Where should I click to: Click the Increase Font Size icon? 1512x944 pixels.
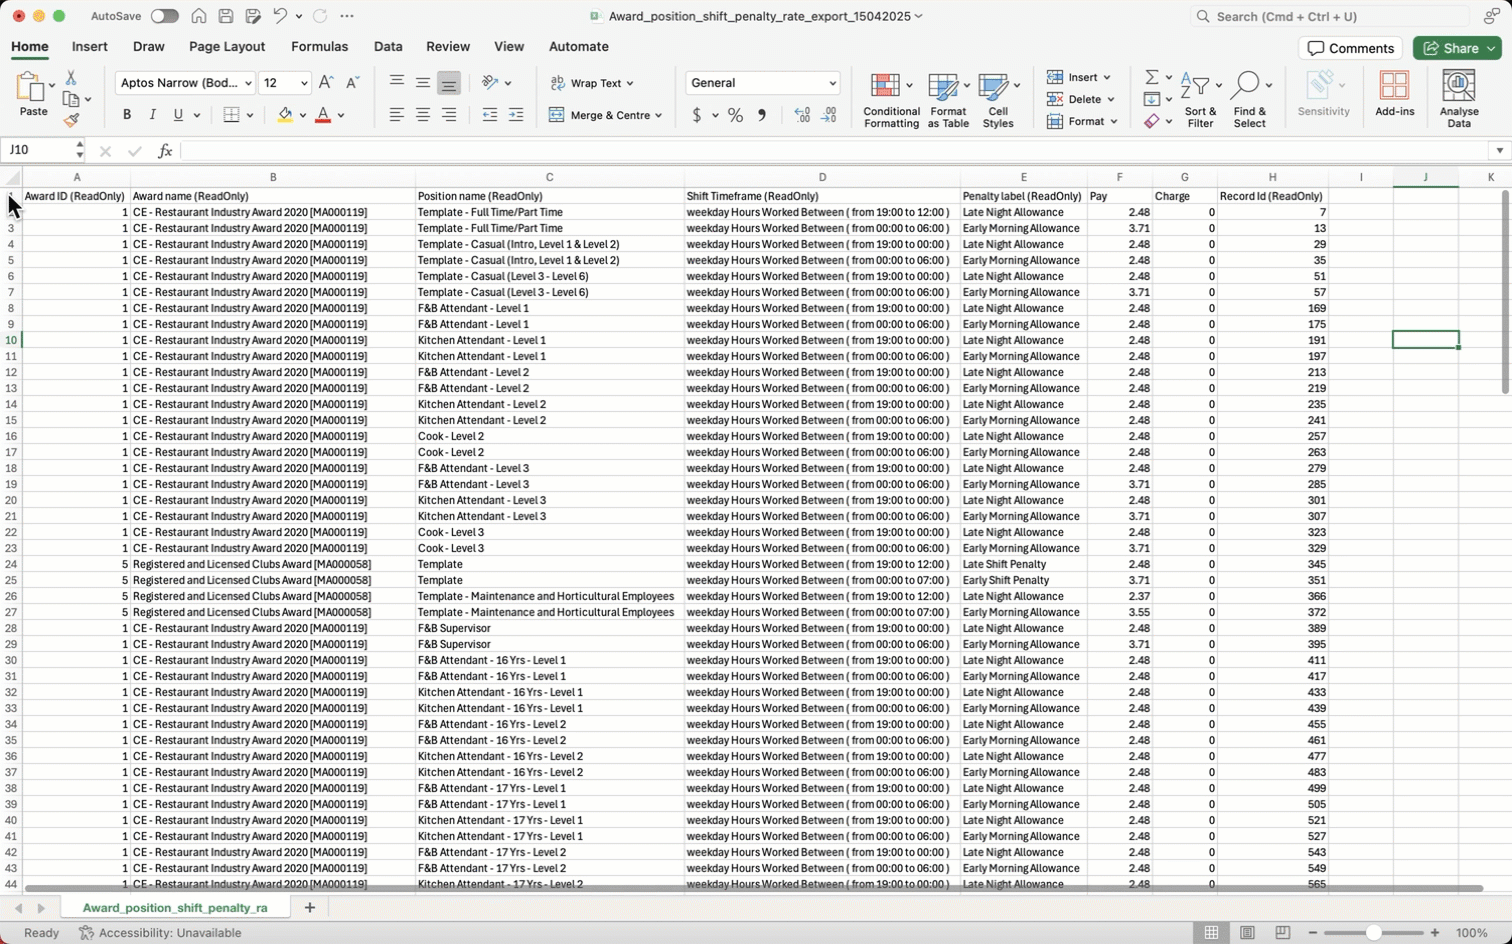[x=326, y=83]
